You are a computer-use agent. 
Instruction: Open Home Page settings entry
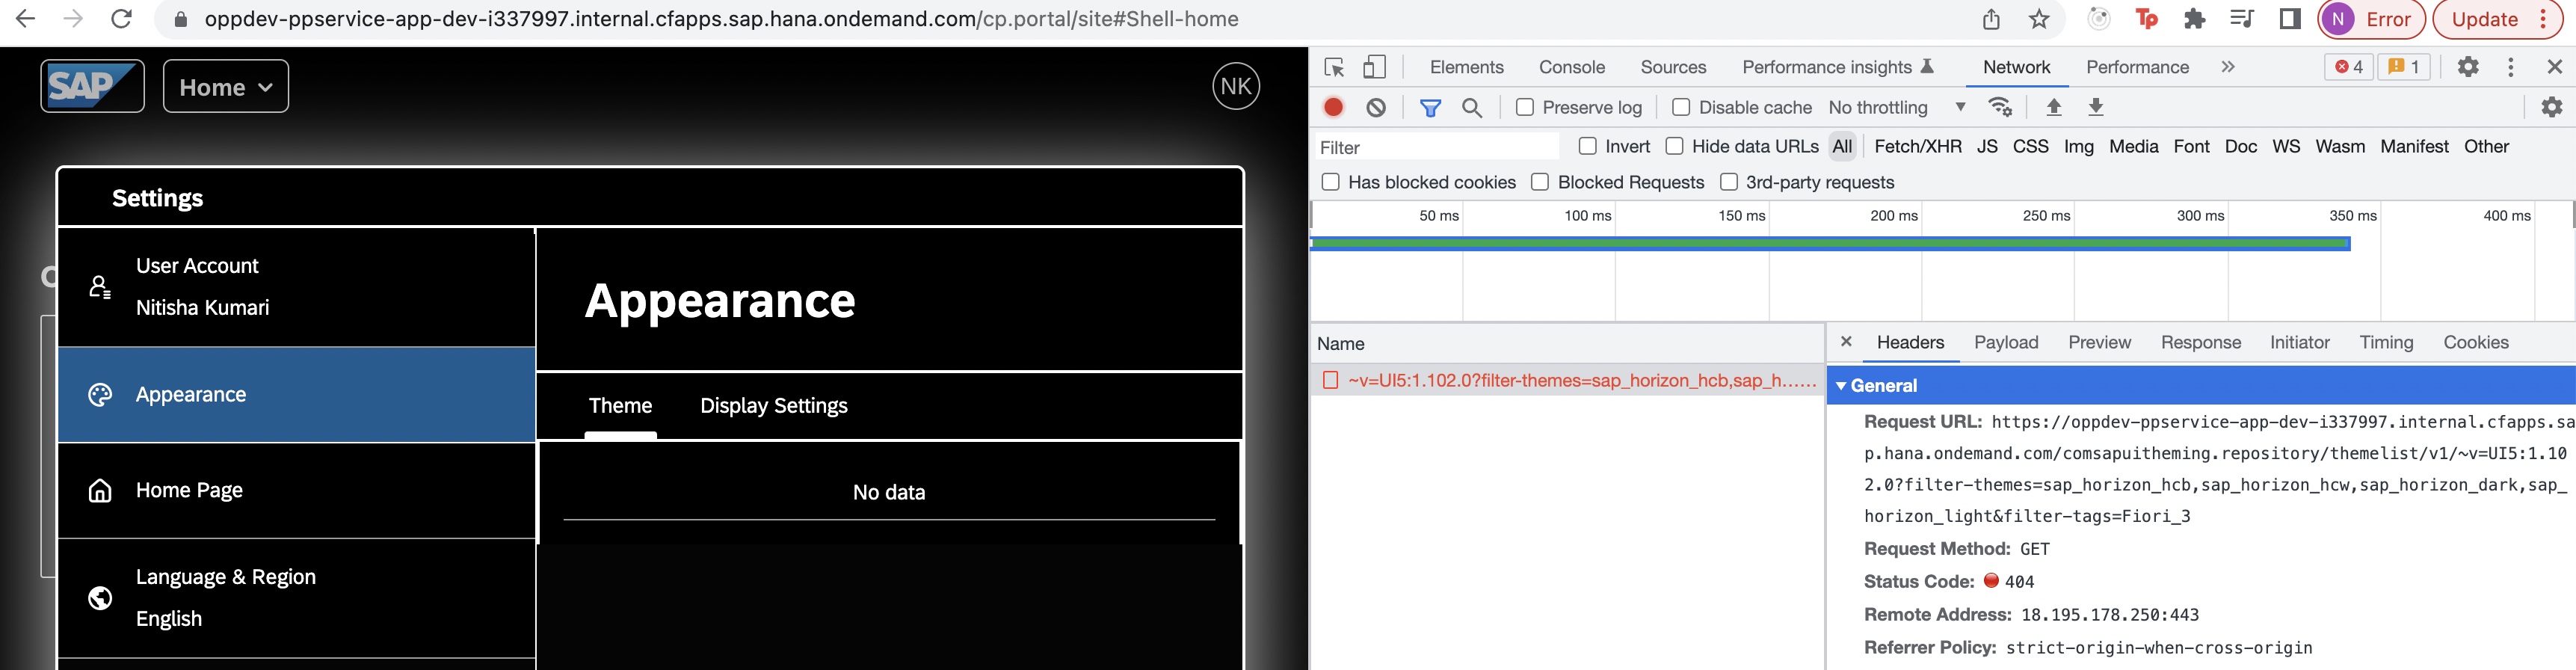[297, 490]
